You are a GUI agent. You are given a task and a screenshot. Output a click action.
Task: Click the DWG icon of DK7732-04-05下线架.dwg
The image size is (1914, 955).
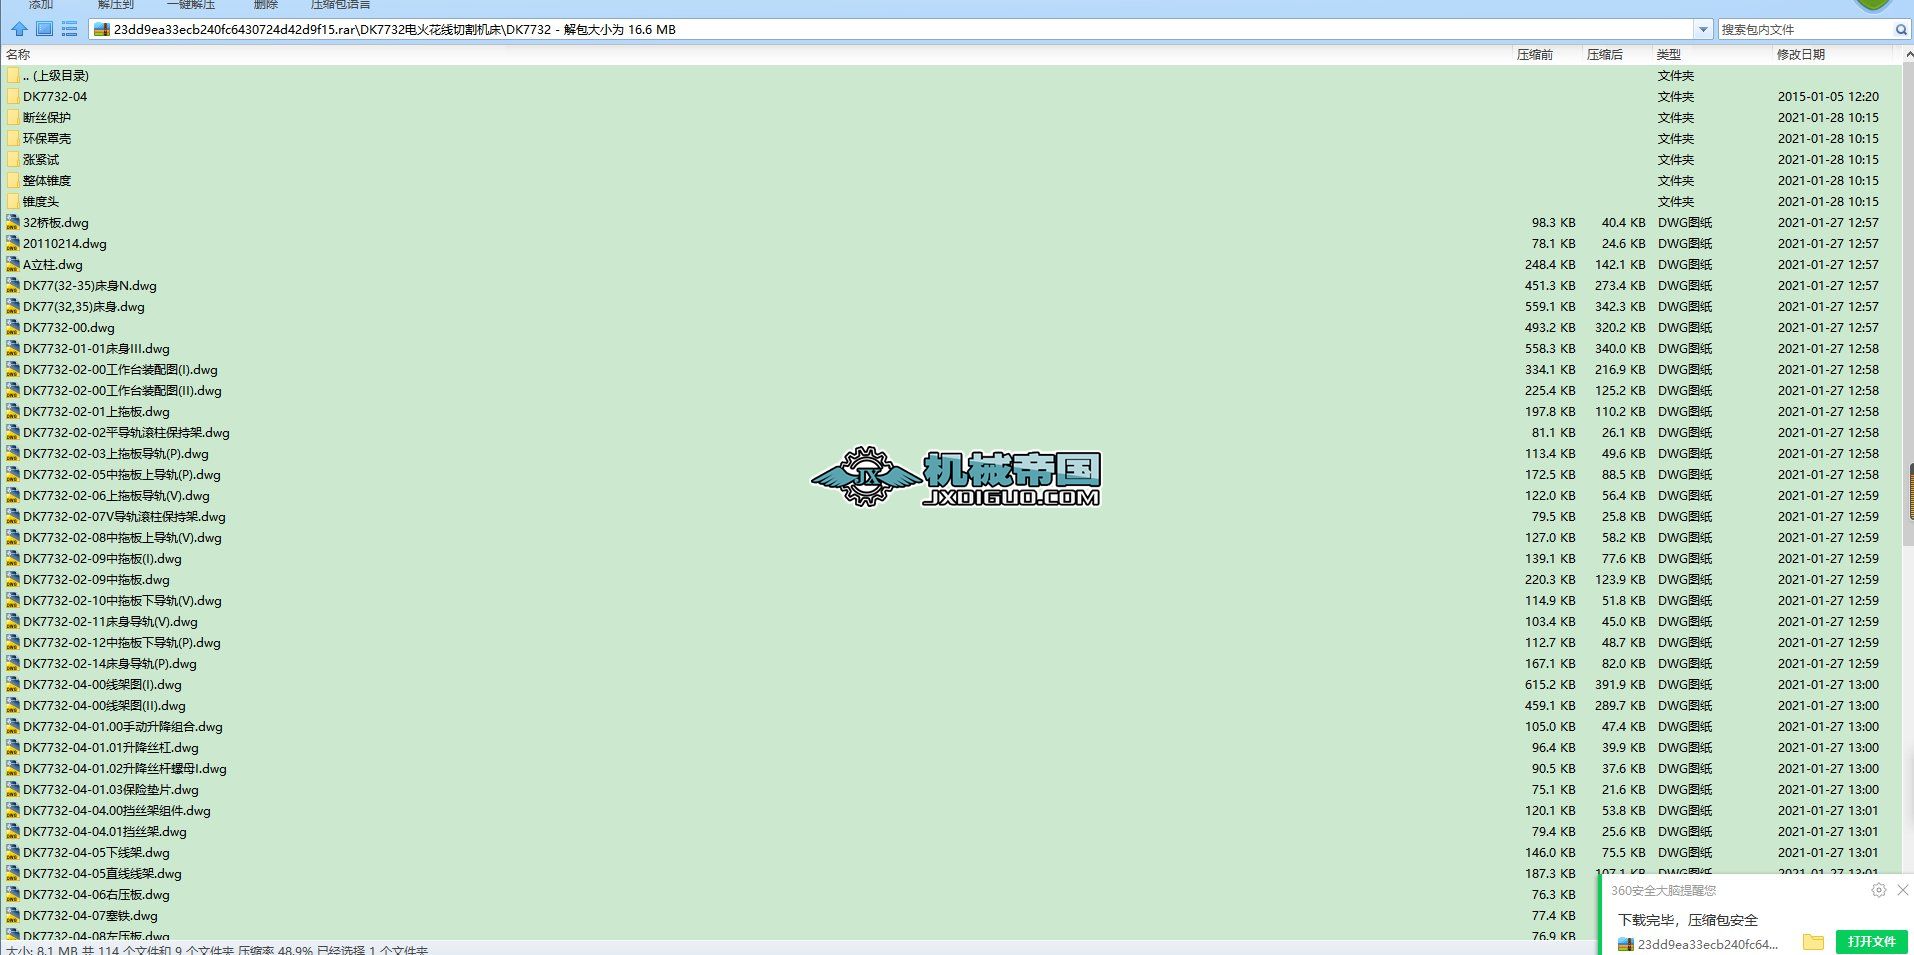pyautogui.click(x=13, y=853)
